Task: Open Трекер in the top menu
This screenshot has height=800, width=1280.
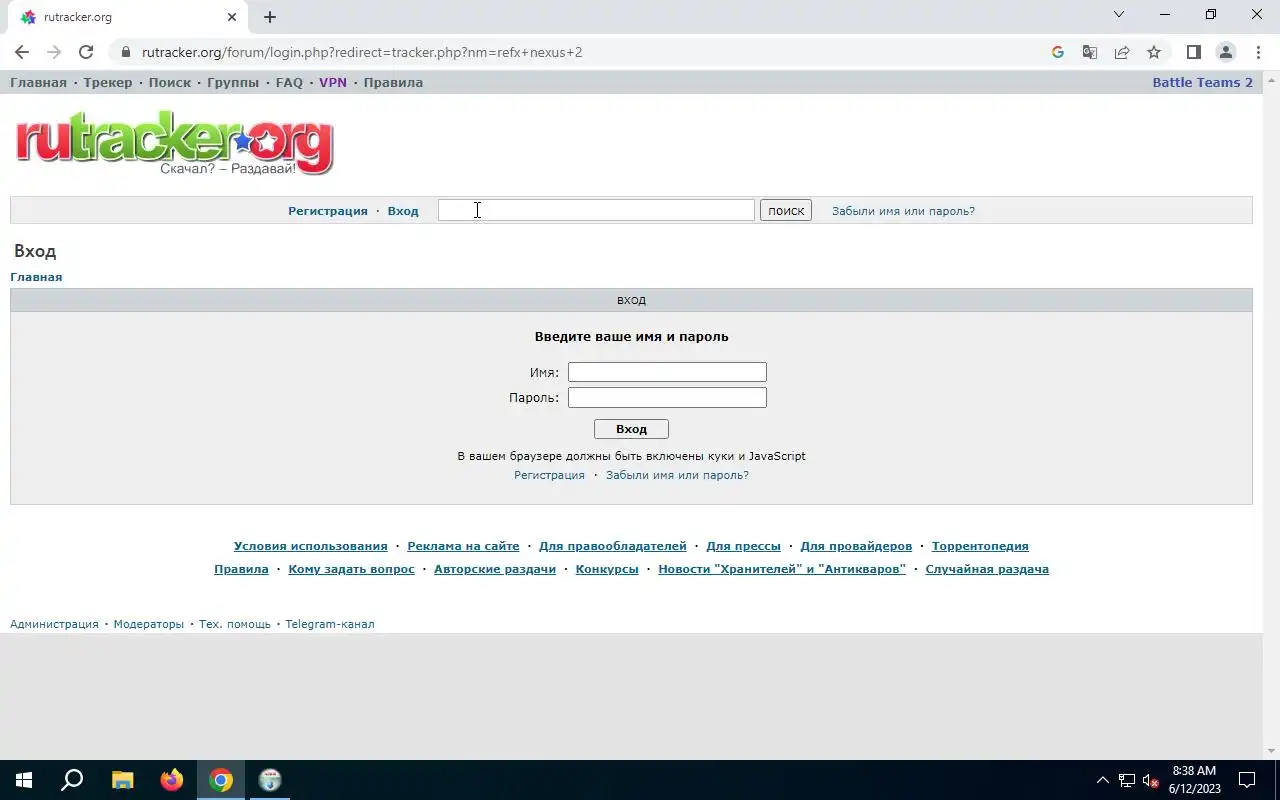Action: [108, 82]
